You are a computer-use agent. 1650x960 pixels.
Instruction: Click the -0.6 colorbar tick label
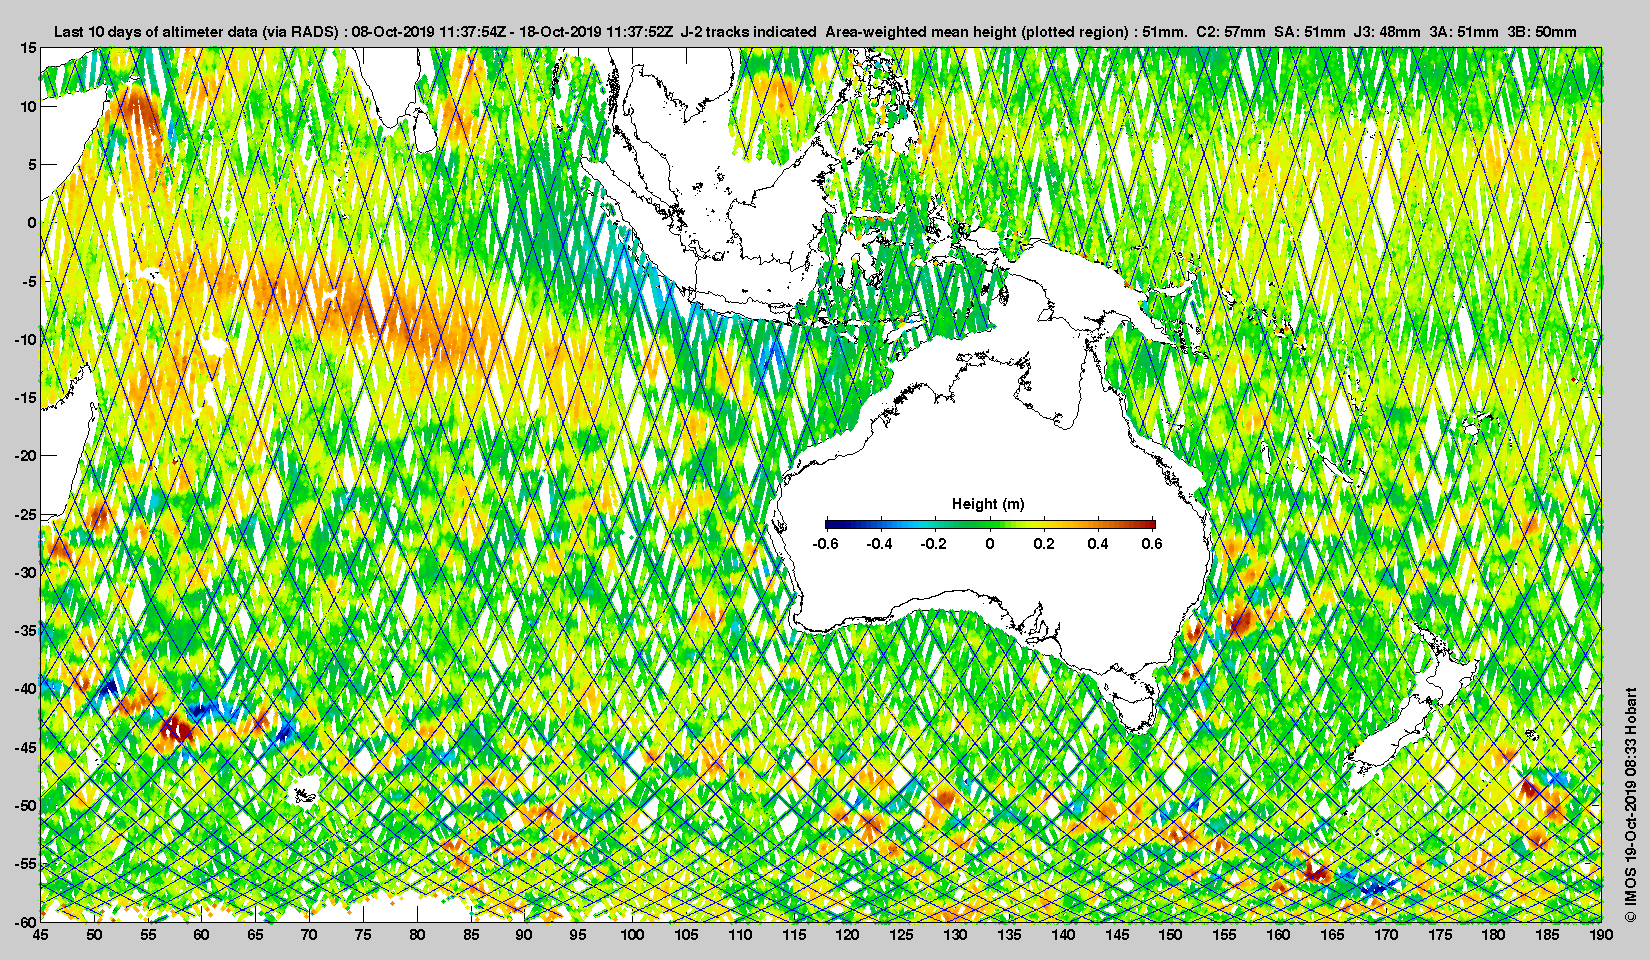coord(825,544)
